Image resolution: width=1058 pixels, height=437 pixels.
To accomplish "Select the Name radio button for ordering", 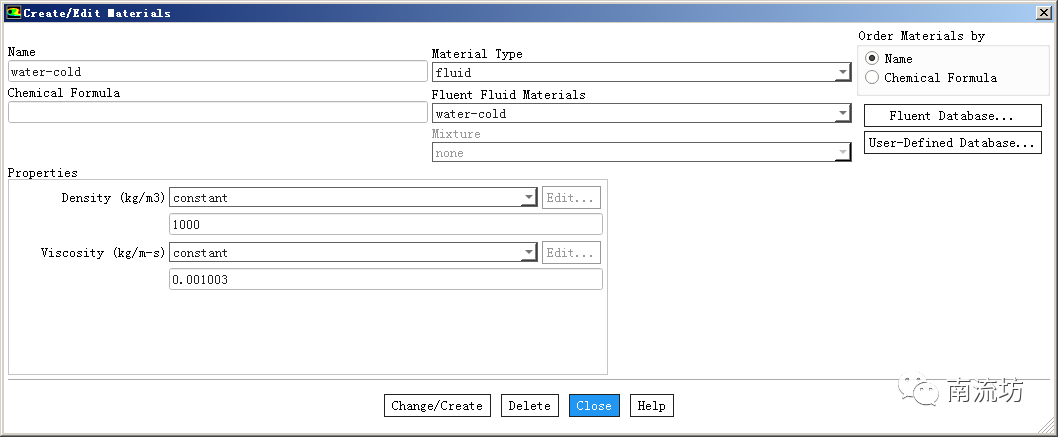I will pos(872,59).
